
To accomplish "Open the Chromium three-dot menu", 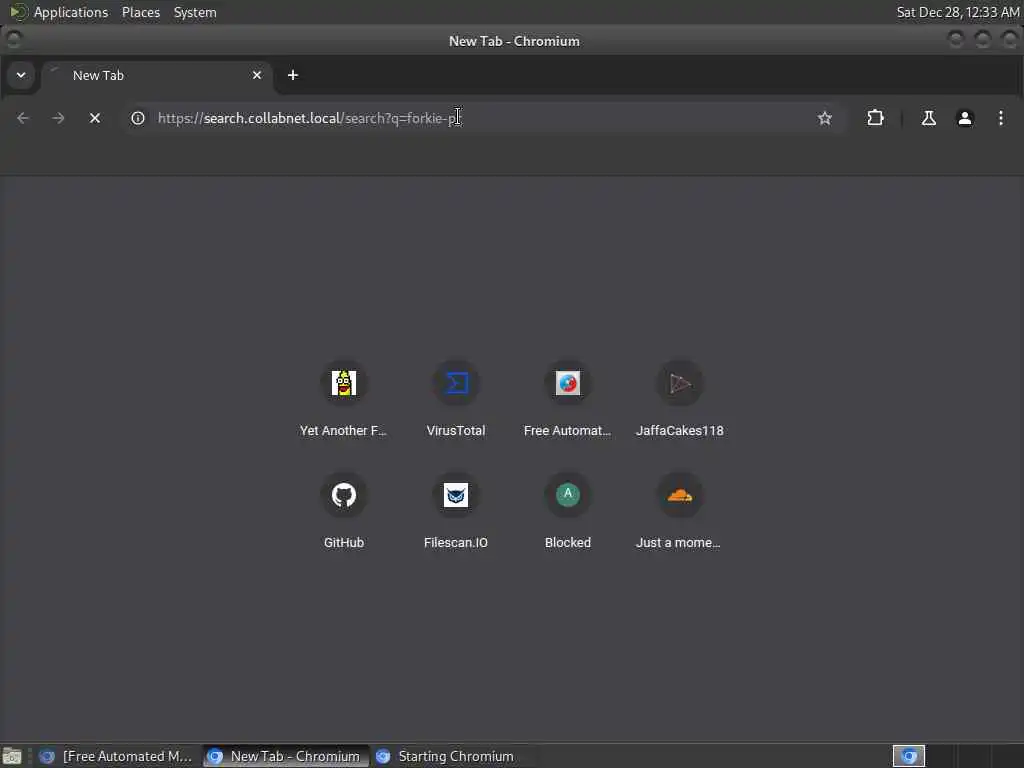I will pyautogui.click(x=1000, y=118).
